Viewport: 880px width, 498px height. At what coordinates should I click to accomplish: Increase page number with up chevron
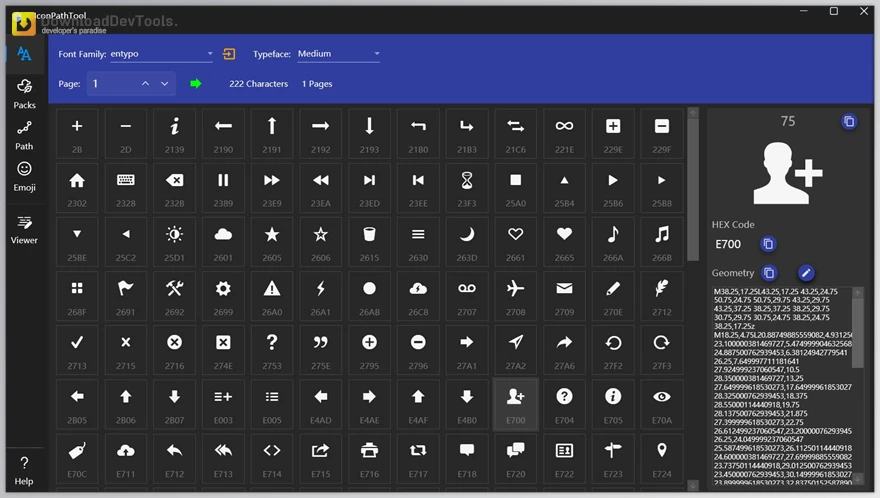tap(145, 84)
